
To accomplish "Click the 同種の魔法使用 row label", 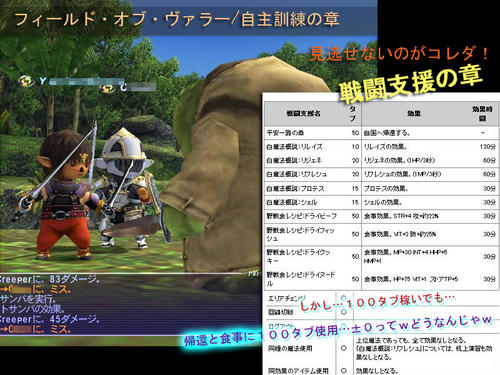I will pos(290,349).
